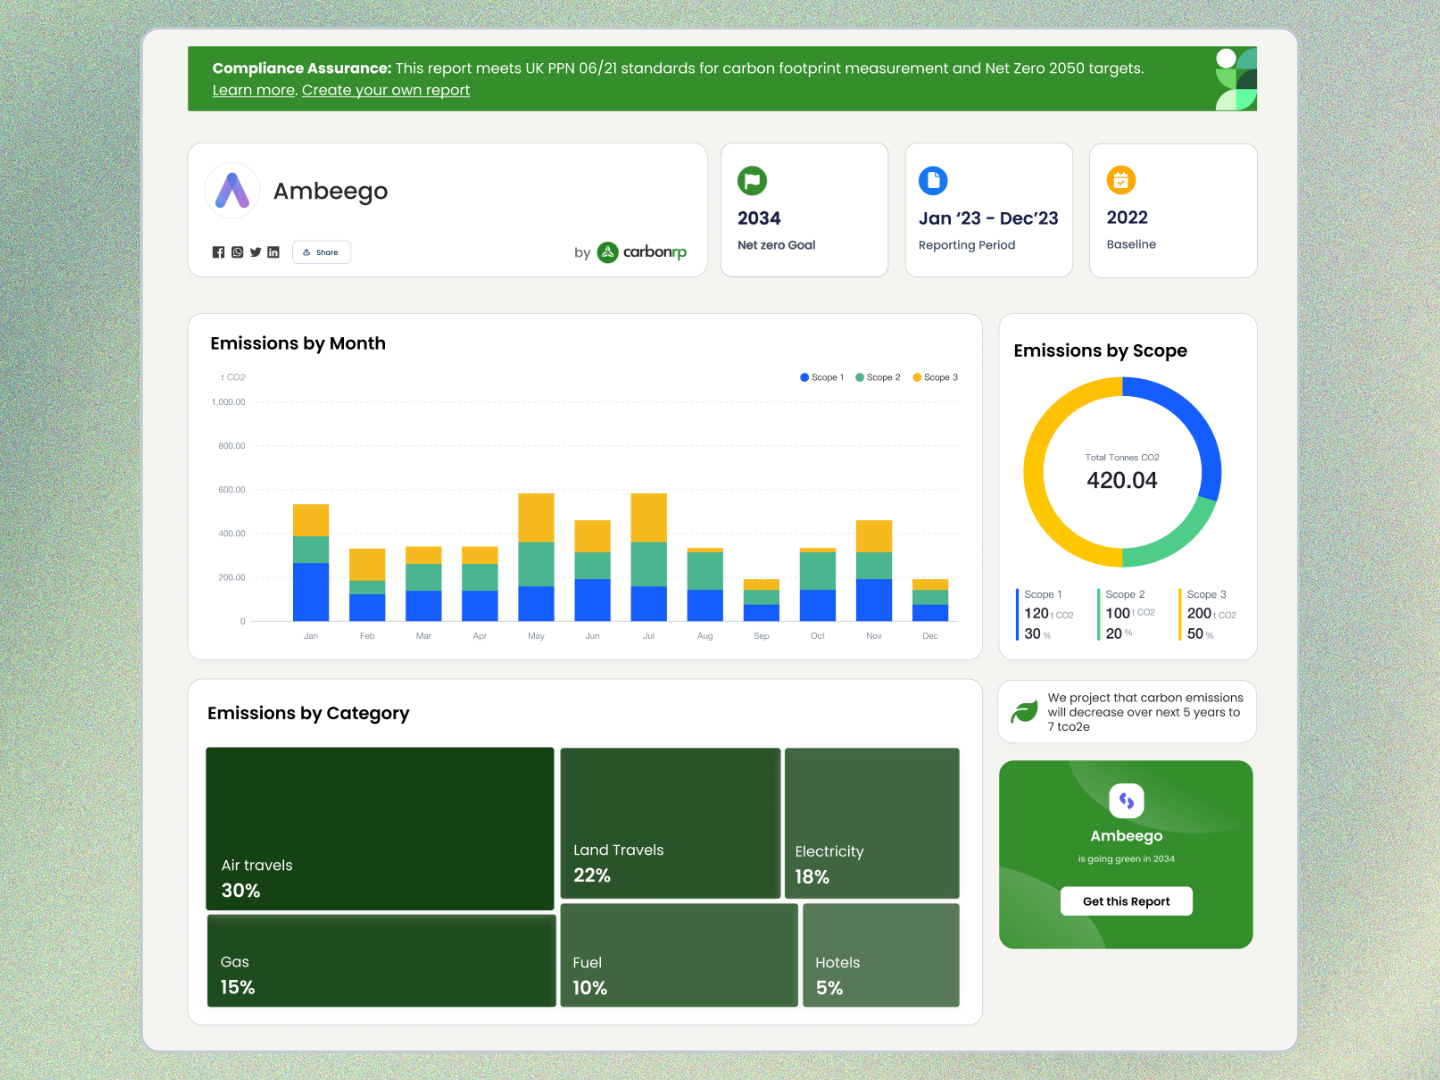
Task: Click the Emissions by Category heading
Action: [x=308, y=713]
